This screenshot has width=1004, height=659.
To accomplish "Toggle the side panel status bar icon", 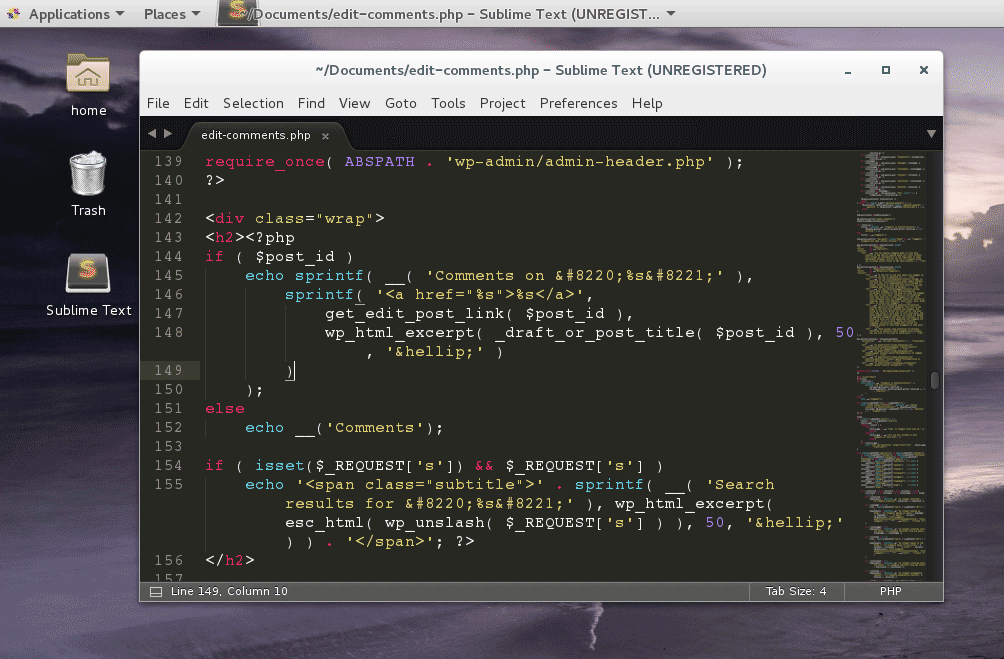I will 156,592.
